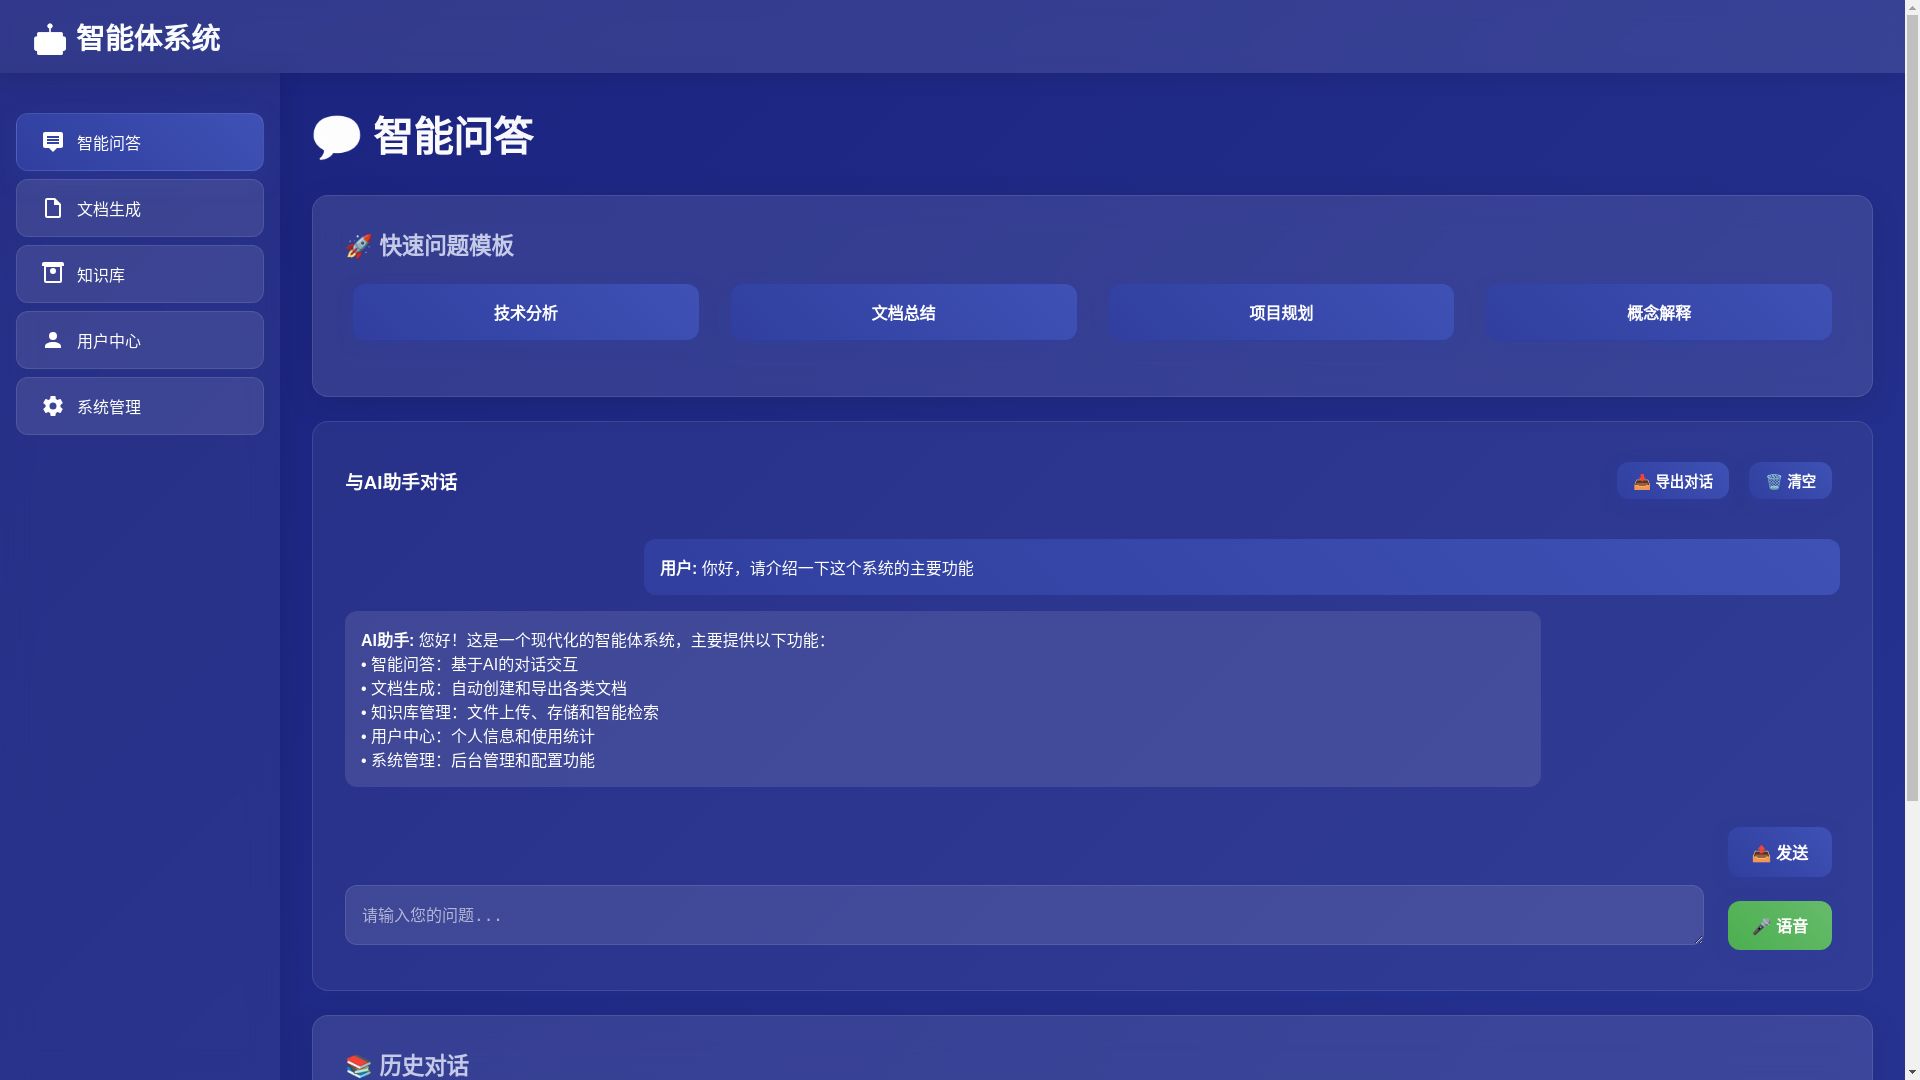Open the 知识库 section label in the sidebar

101,275
